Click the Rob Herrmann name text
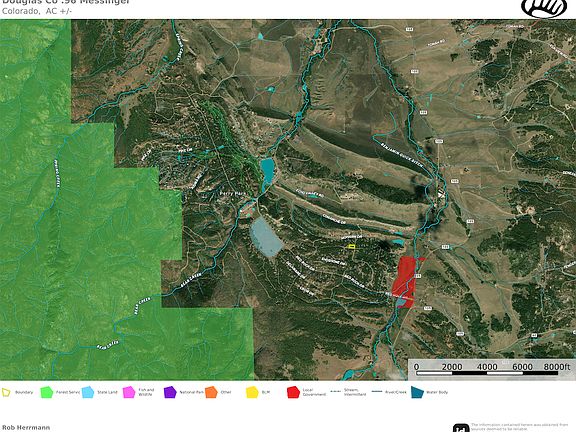576x432 pixels. 26,428
